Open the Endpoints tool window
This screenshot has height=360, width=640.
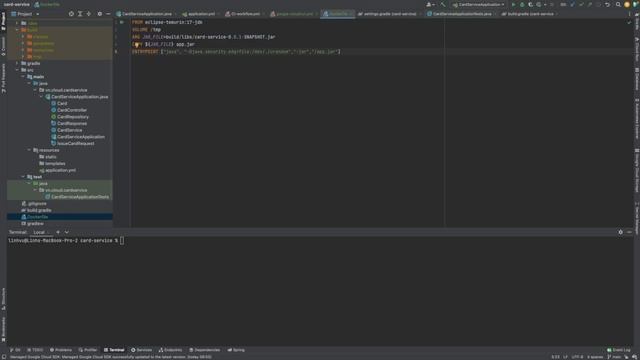coord(170,350)
